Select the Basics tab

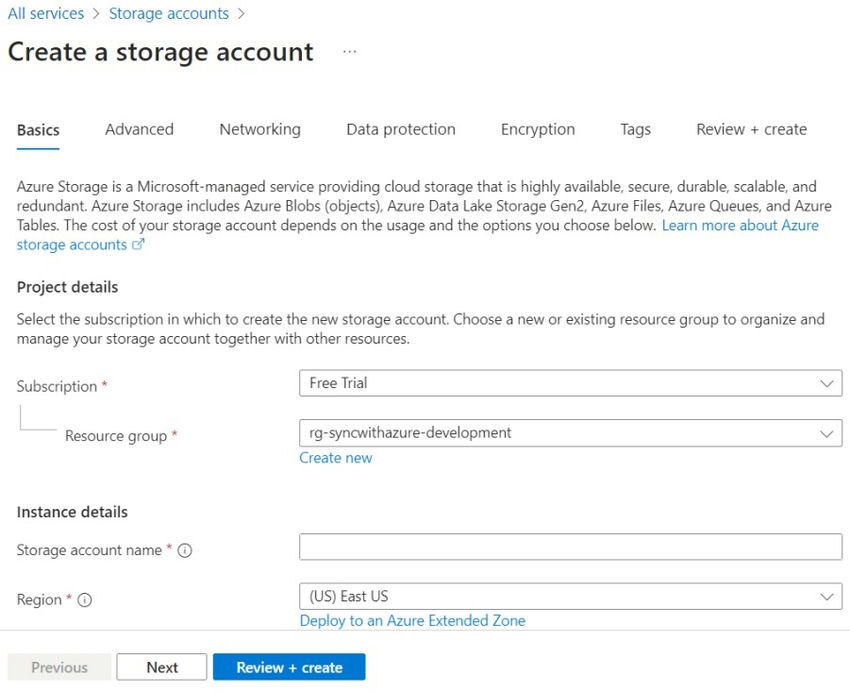(38, 130)
